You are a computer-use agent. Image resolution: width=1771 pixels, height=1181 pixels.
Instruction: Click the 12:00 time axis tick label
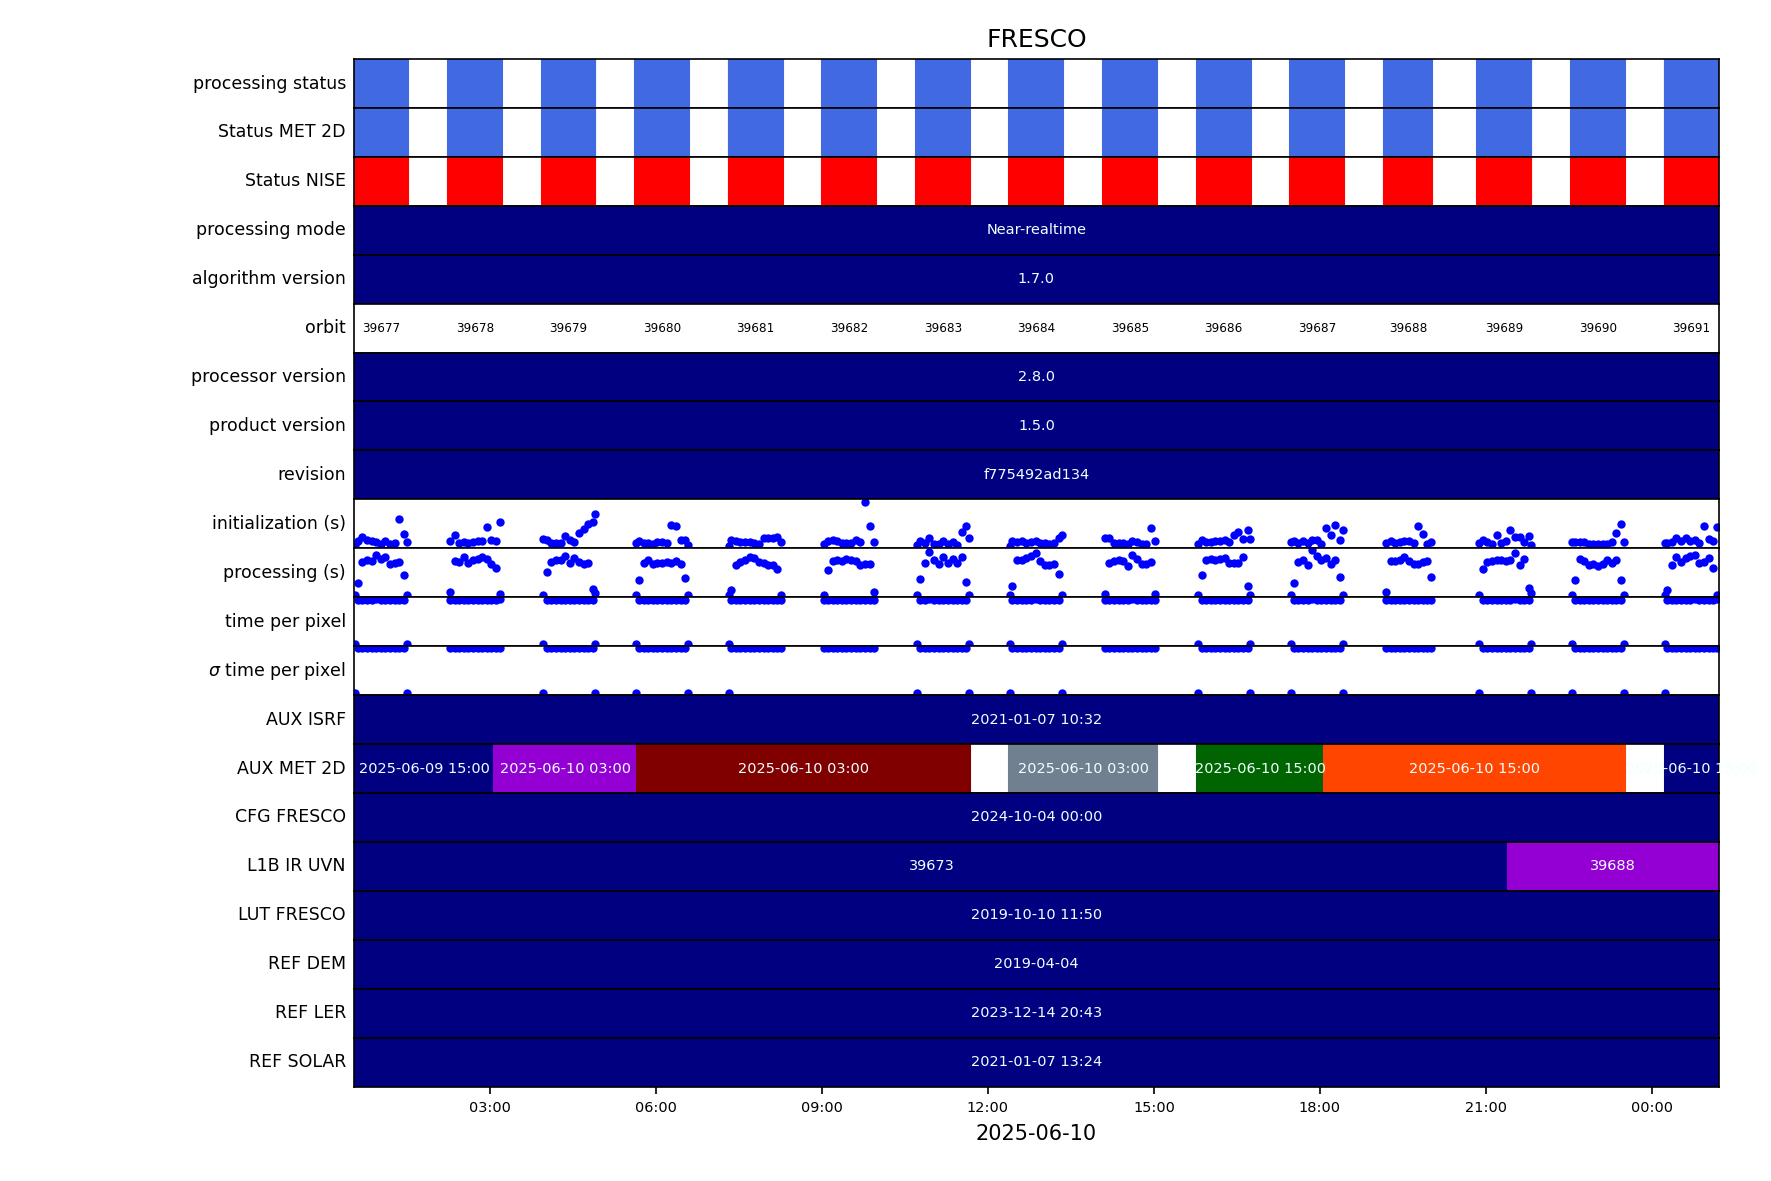987,1107
